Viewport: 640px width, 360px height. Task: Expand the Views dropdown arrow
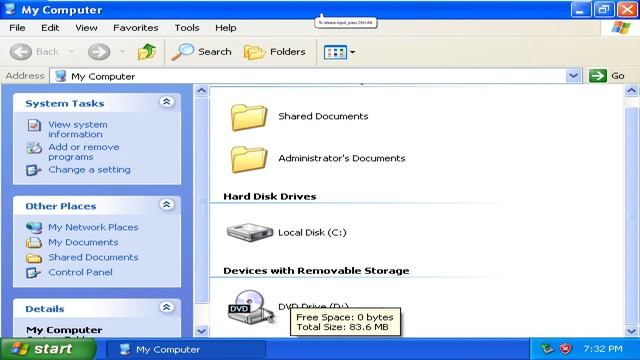click(x=352, y=52)
